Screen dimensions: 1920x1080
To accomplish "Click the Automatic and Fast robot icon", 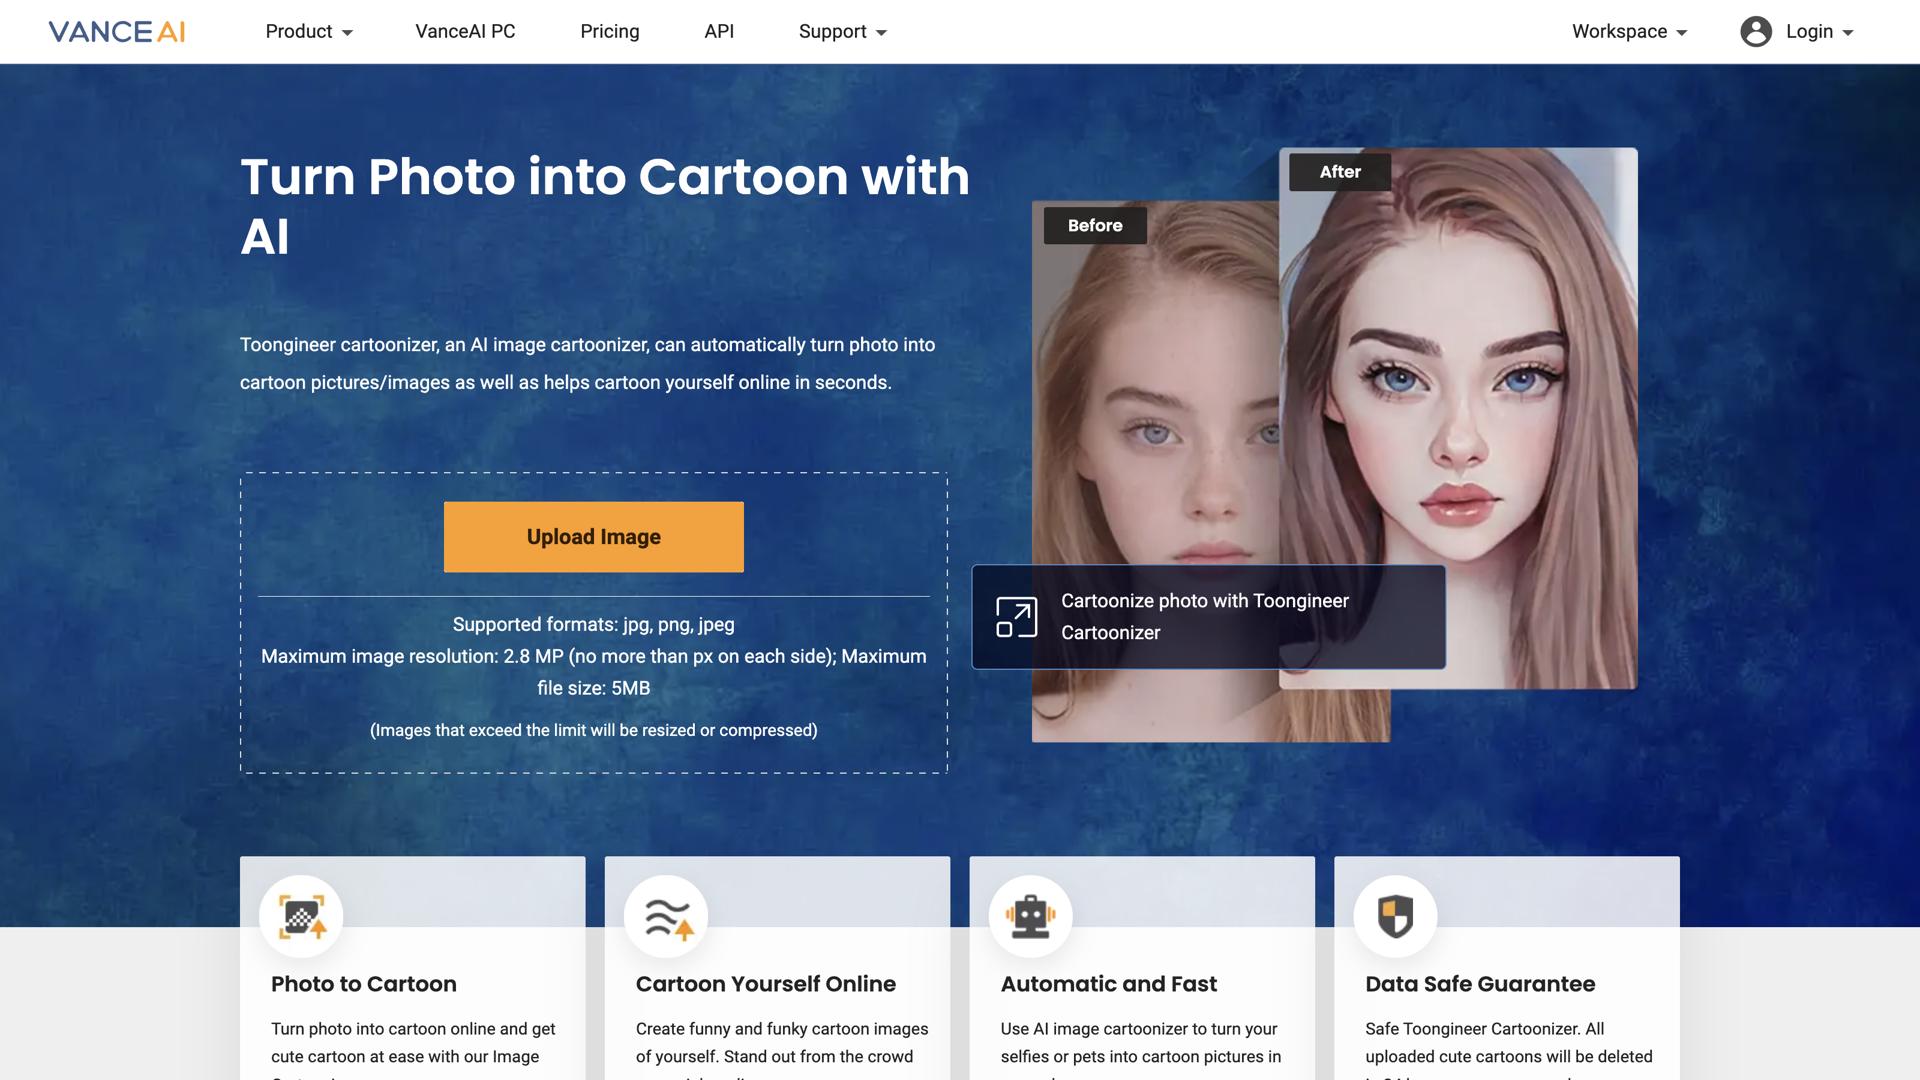I will tap(1030, 916).
